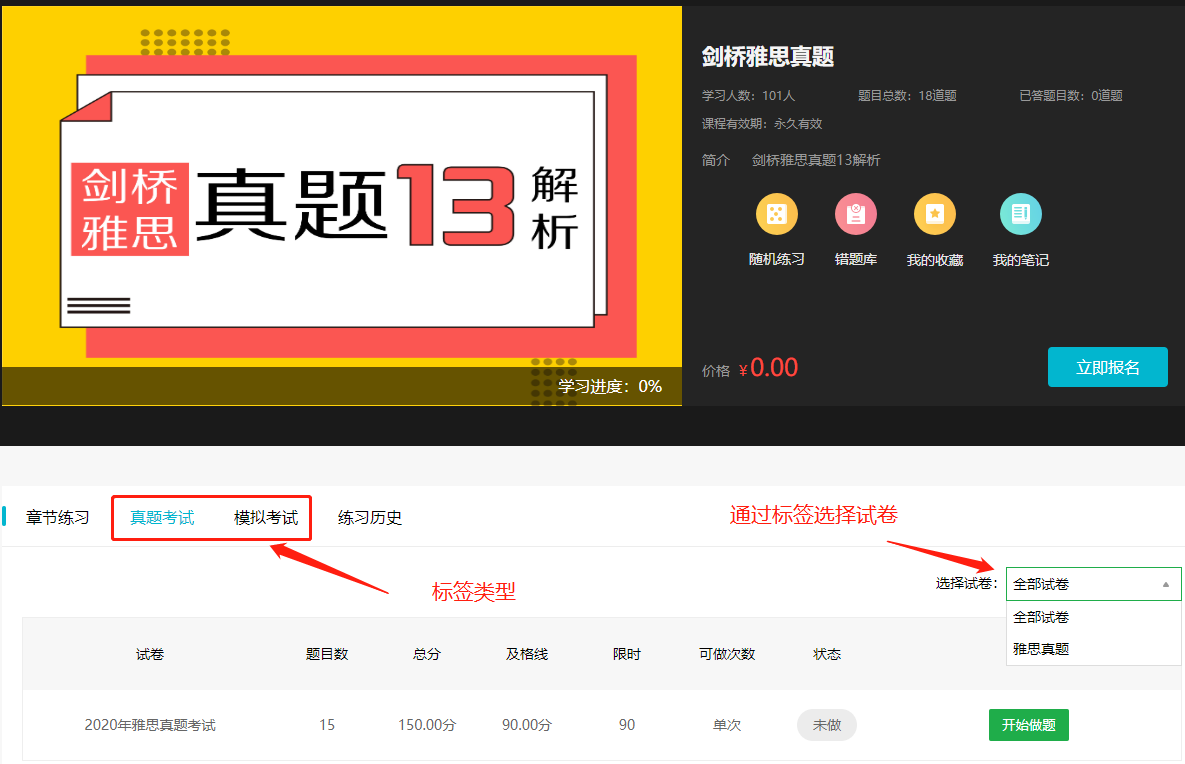Click the 立即报名 enroll button
This screenshot has height=764, width=1185.
(x=1107, y=367)
